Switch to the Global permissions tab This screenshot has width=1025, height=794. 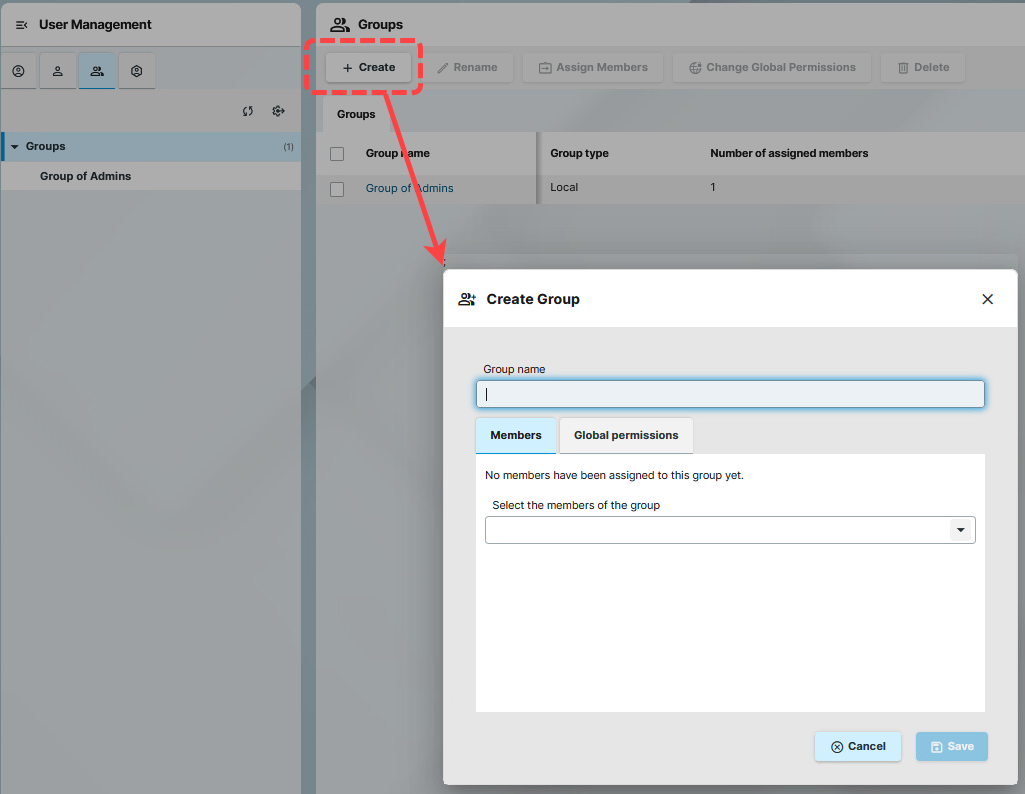tap(626, 435)
